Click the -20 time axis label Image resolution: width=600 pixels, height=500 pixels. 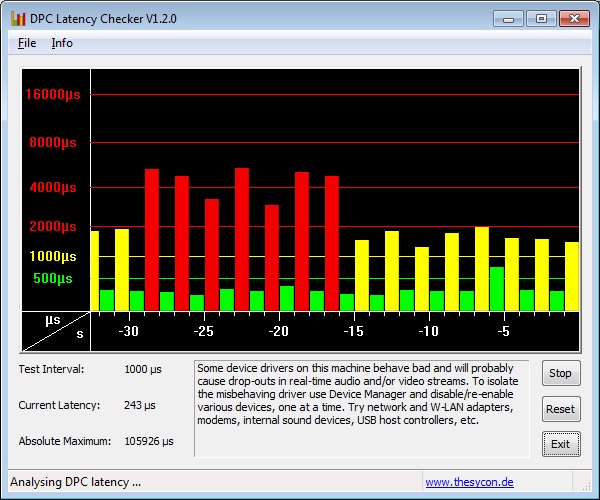click(x=279, y=331)
